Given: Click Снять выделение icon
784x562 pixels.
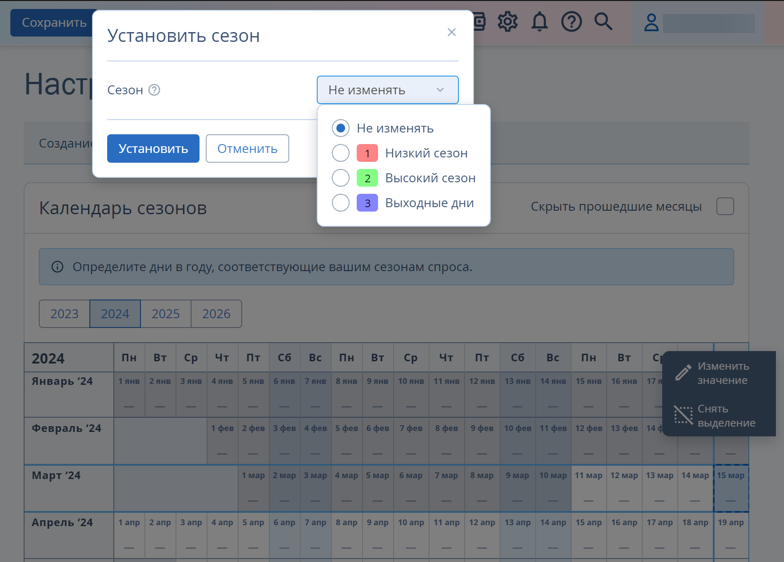Looking at the screenshot, I should (x=683, y=415).
